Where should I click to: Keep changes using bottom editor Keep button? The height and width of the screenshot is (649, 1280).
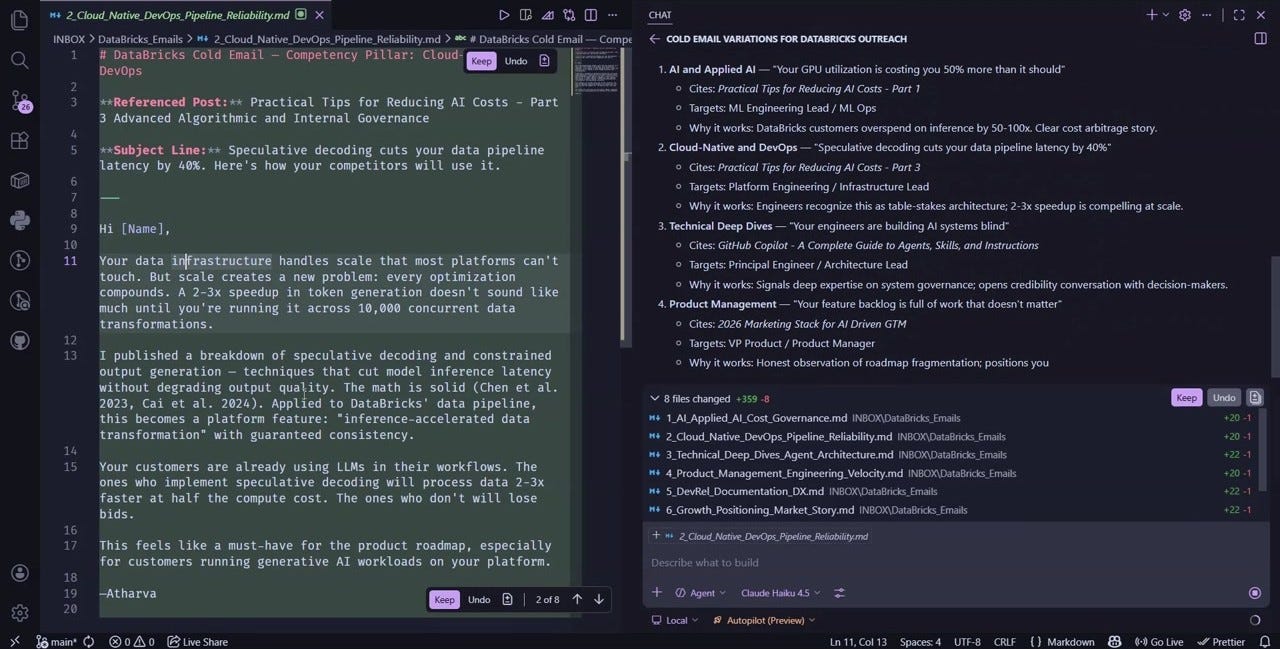point(444,600)
